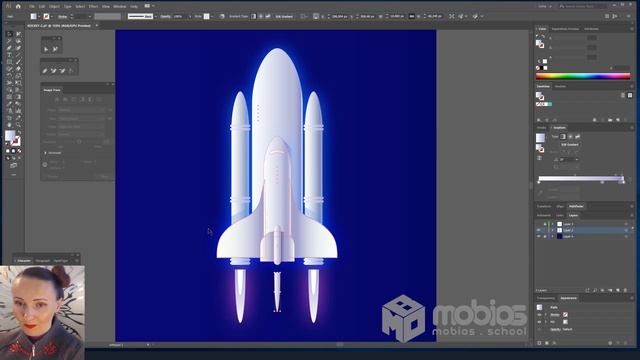Expand Stroke attribute in Appearance panel
The height and width of the screenshot is (360, 640).
(x=546, y=315)
